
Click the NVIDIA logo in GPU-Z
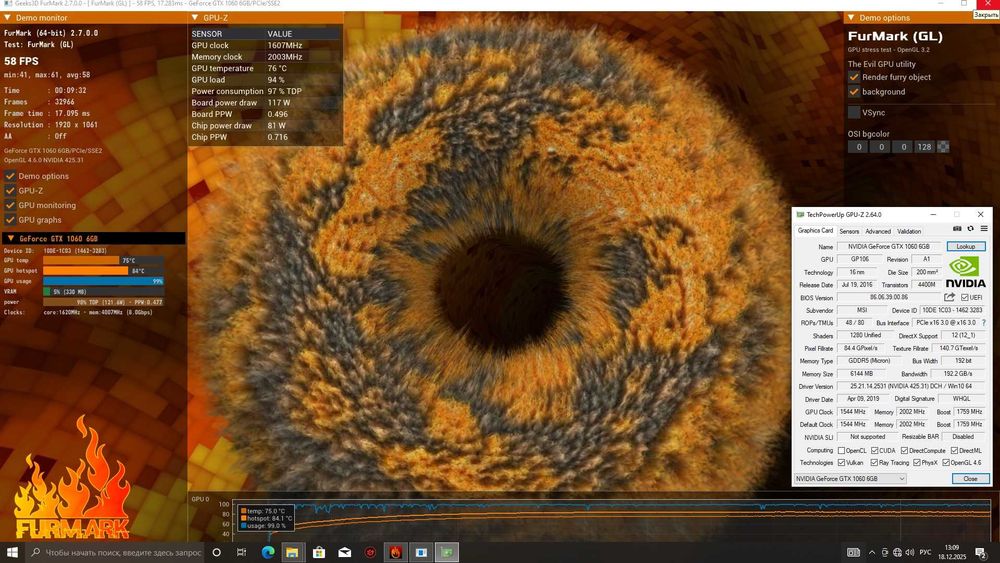965,272
